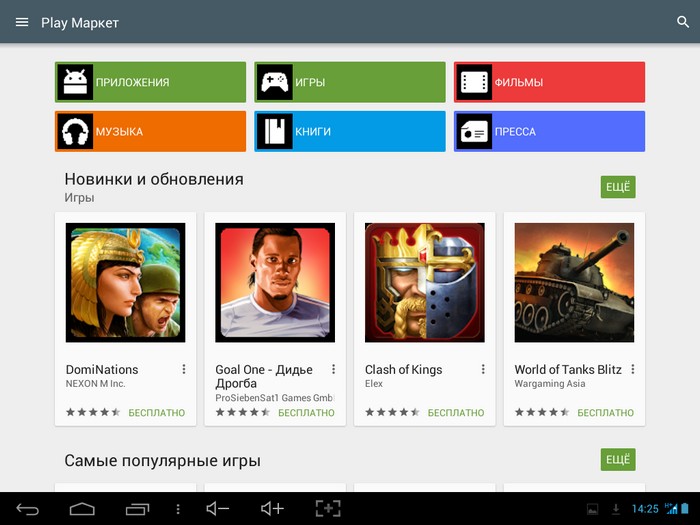Open the Clash of Kings game artwork

coord(425,283)
